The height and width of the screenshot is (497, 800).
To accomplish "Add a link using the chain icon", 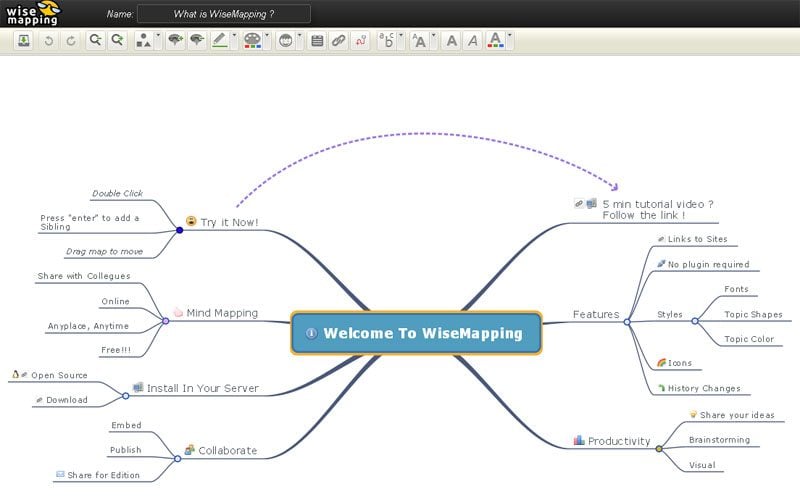I will point(338,40).
